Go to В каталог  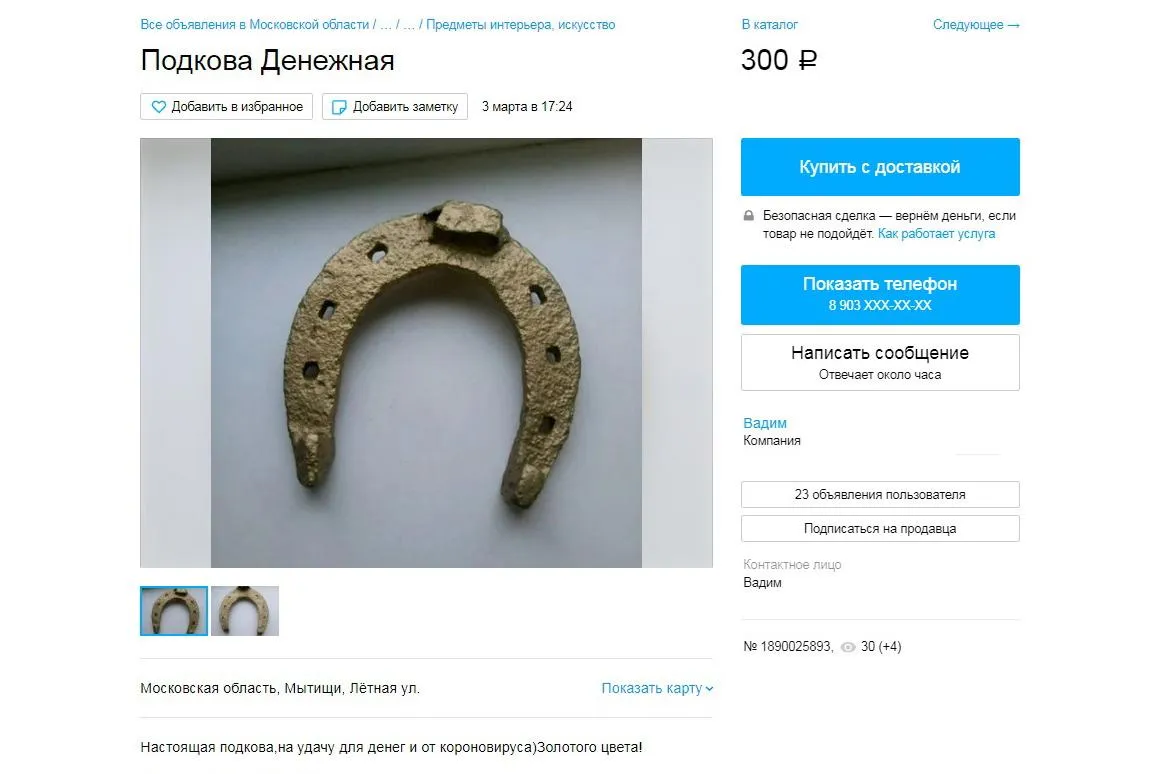pyautogui.click(x=769, y=24)
